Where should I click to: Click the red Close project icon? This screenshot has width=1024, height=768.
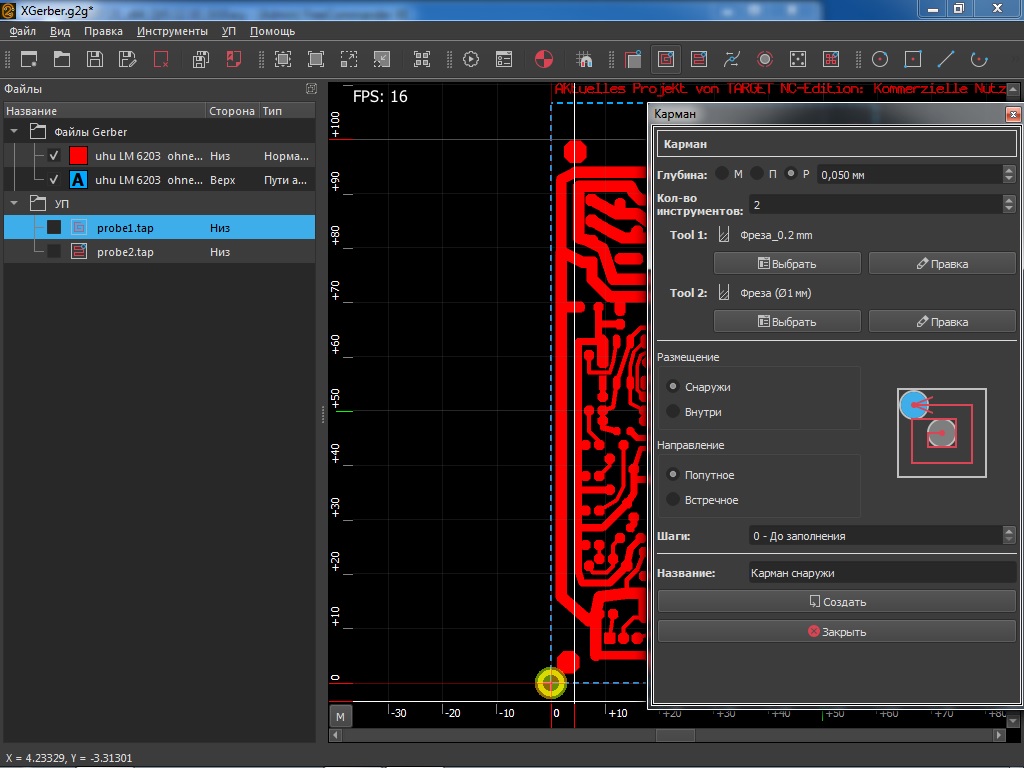tap(161, 59)
